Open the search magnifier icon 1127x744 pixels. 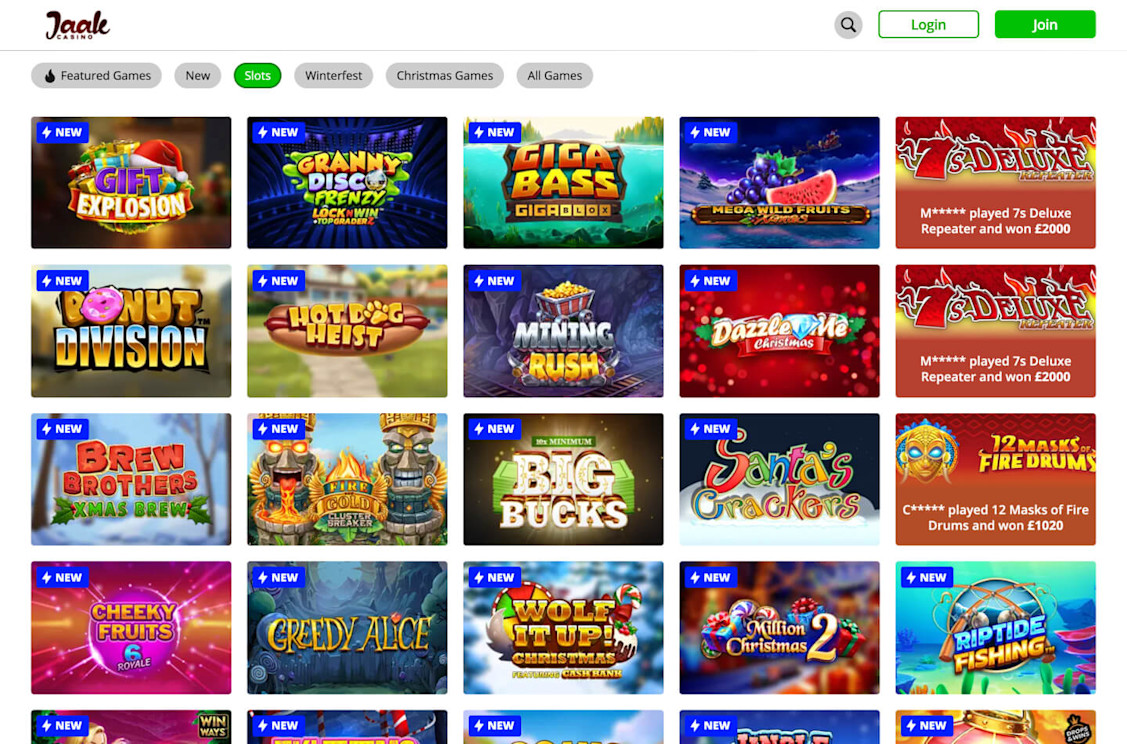848,24
